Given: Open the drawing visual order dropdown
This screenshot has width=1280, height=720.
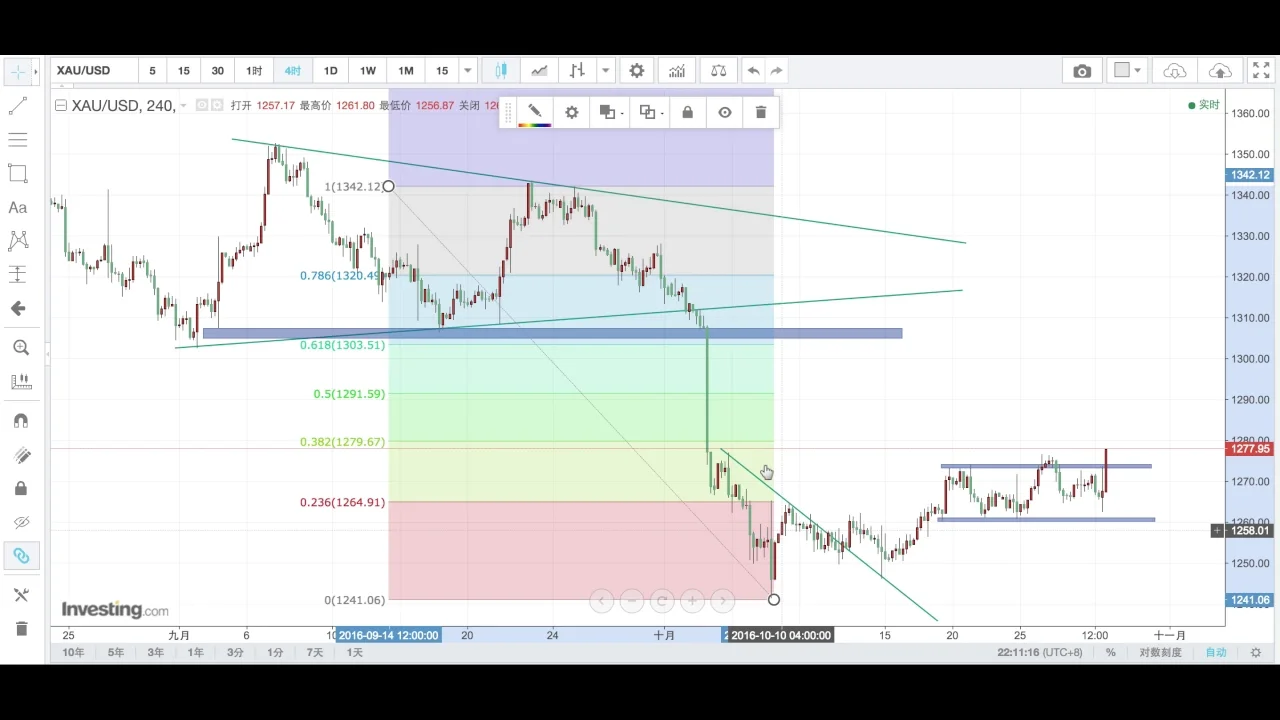Looking at the screenshot, I should click(x=609, y=113).
